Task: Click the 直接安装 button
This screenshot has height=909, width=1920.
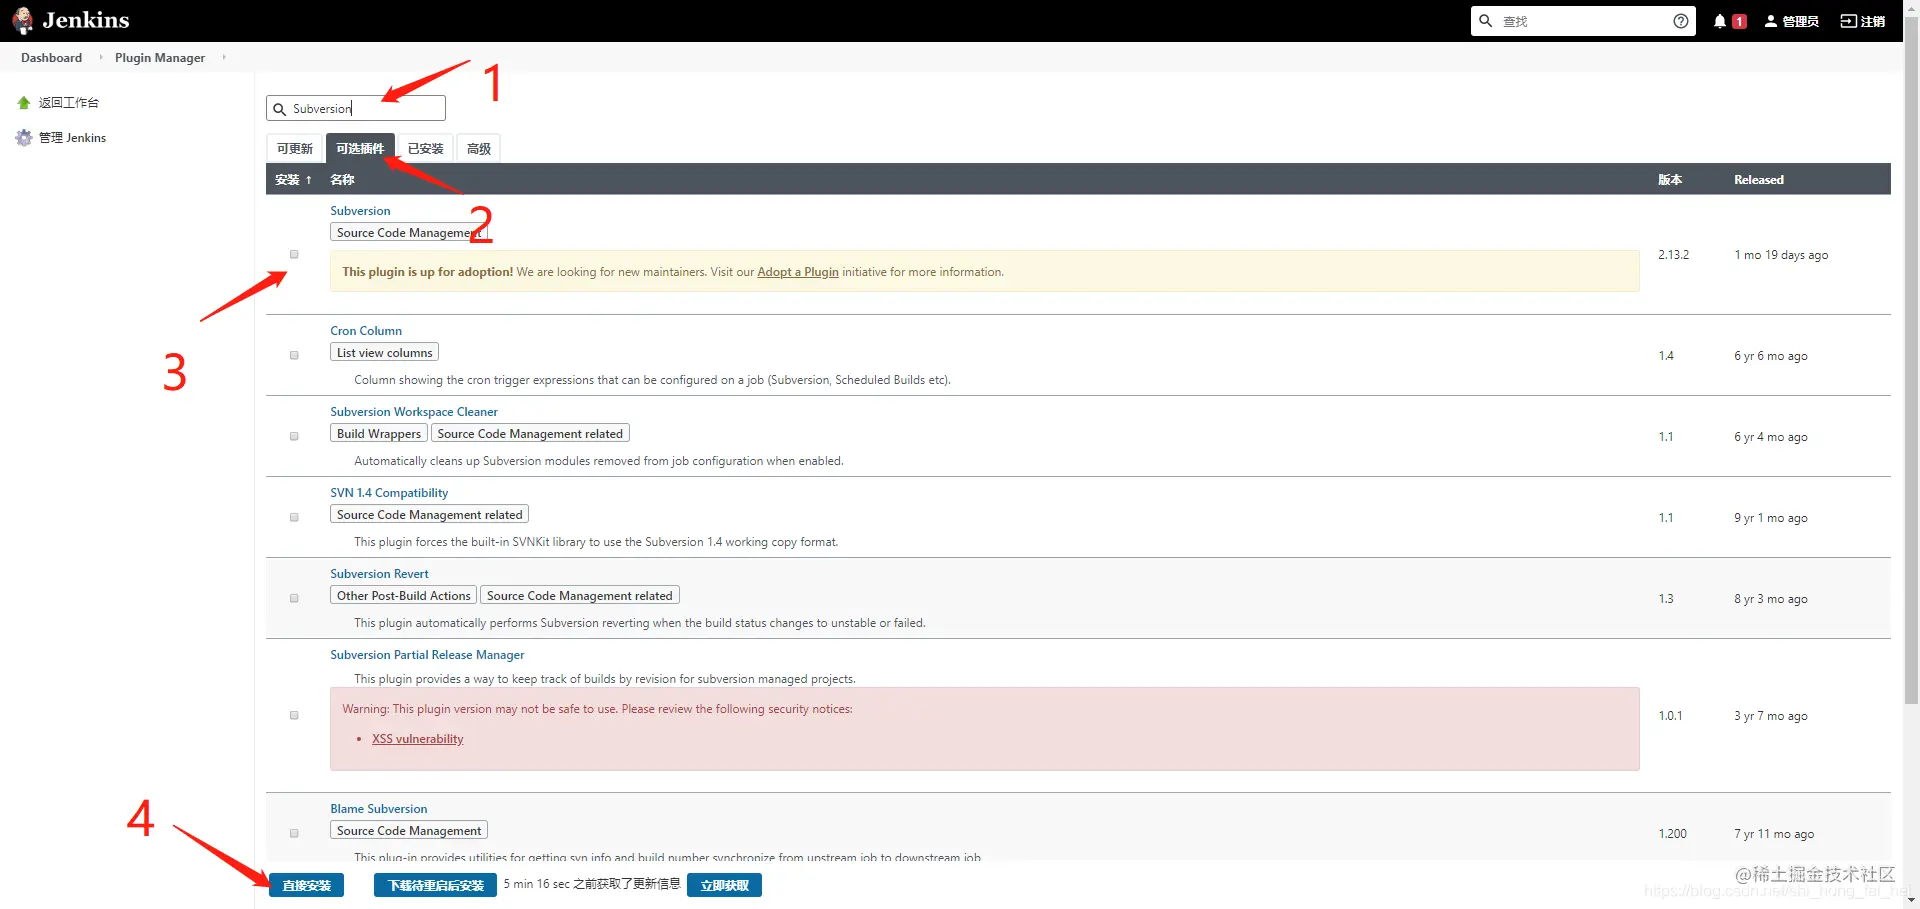Action: [x=306, y=885]
